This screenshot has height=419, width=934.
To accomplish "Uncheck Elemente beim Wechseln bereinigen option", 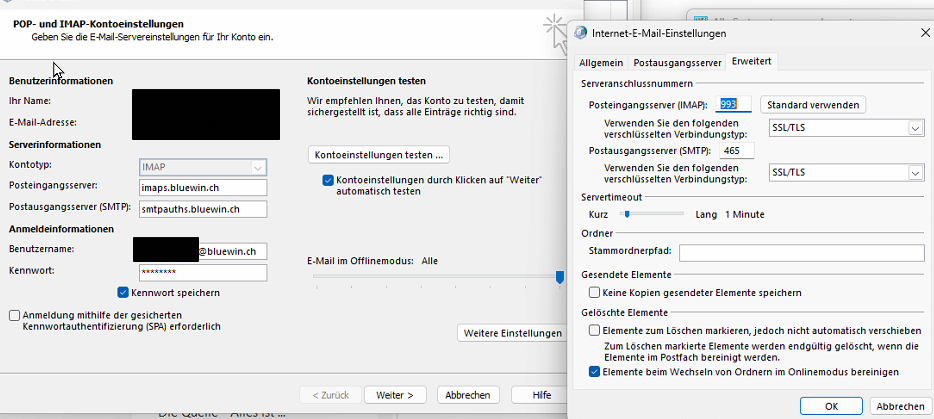I will tap(595, 372).
